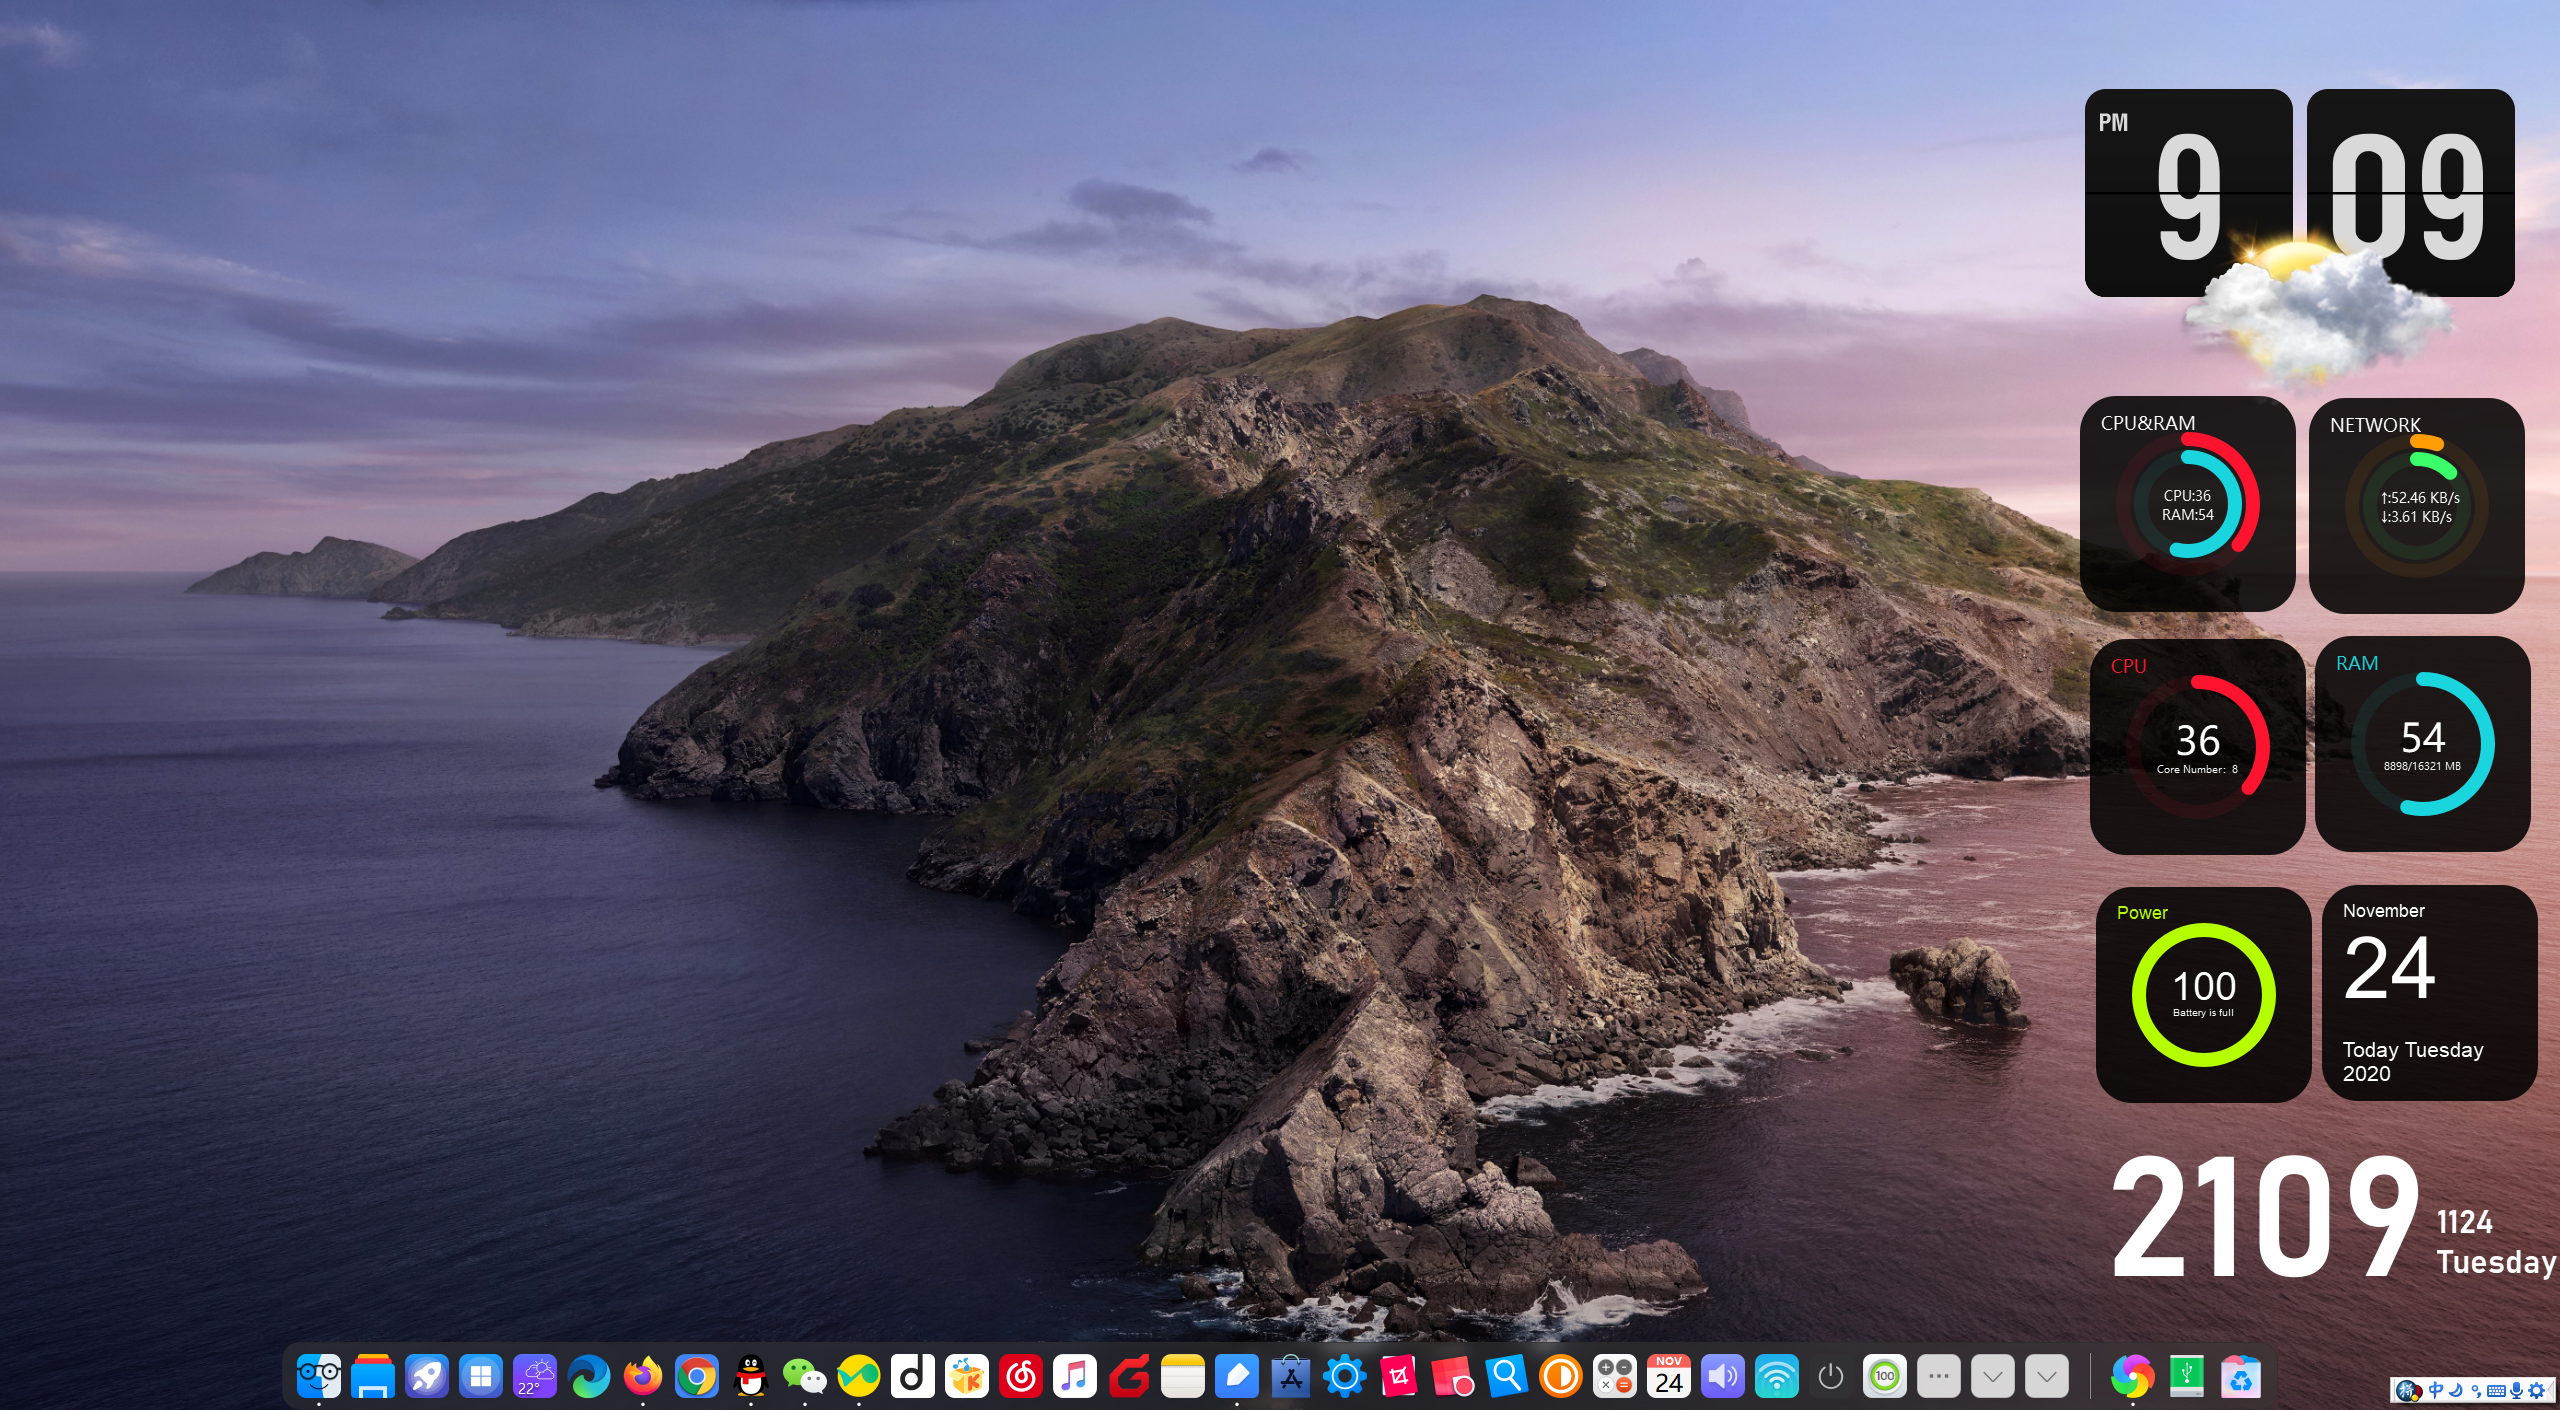Toggle the IME moon half-width mode
Viewport: 2560px width, 1410px height.
point(2456,1390)
